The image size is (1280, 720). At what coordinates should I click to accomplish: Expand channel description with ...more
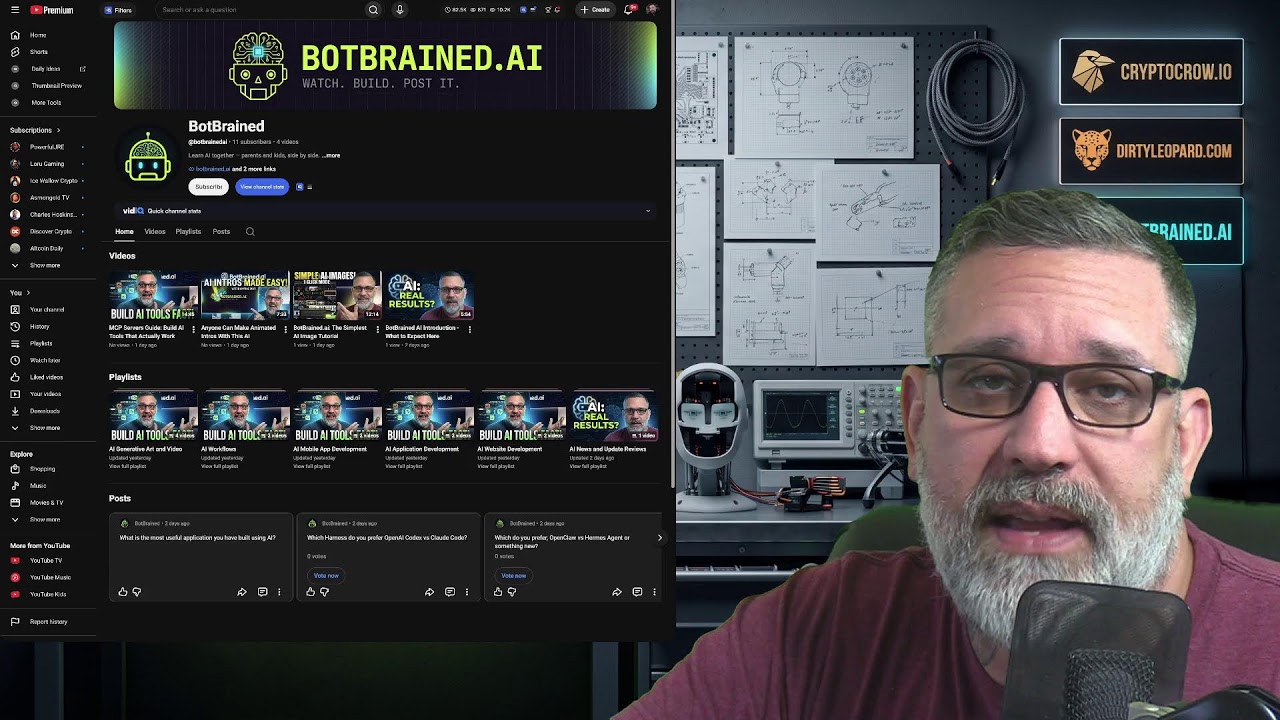coord(331,155)
